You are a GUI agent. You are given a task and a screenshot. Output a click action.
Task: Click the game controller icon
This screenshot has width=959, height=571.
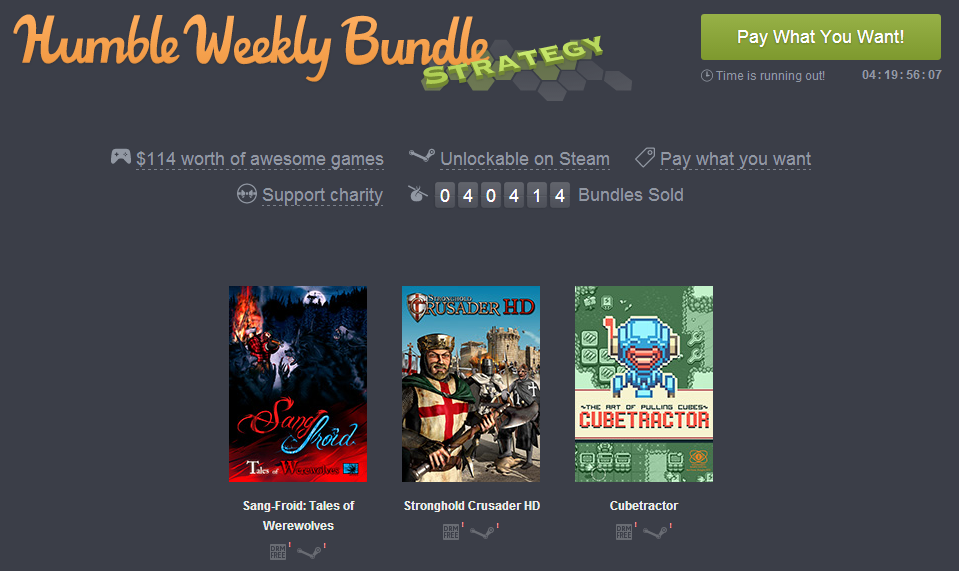[120, 157]
